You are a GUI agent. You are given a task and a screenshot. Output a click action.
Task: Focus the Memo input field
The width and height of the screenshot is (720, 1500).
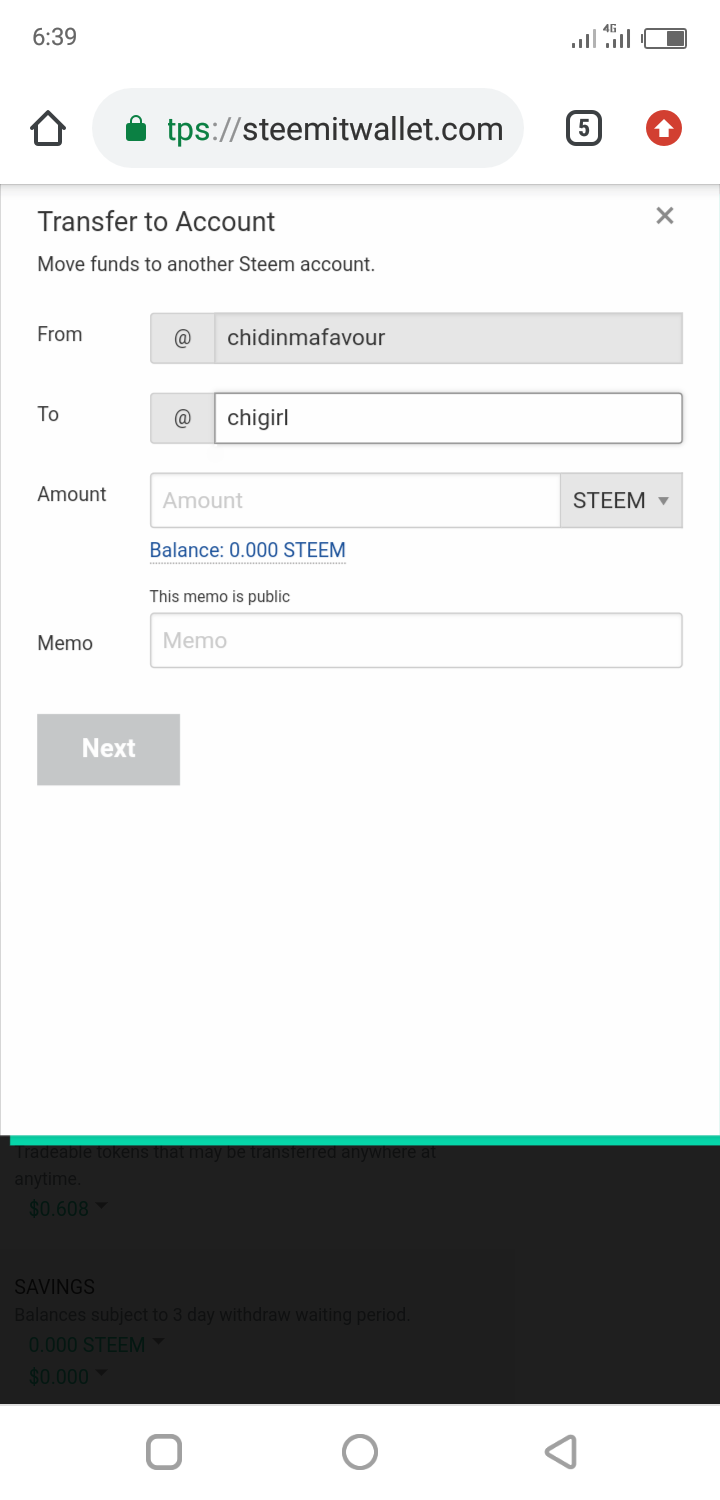(416, 640)
